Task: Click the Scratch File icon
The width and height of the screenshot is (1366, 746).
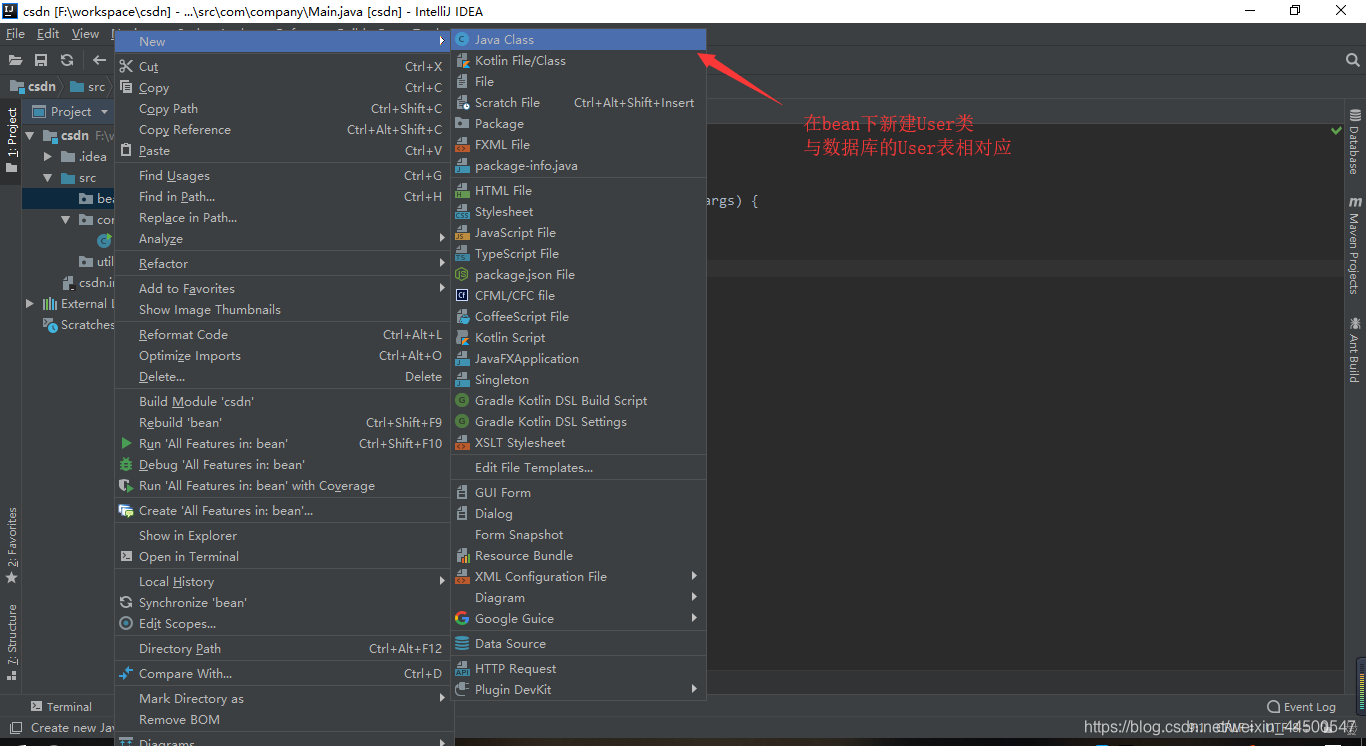Action: click(462, 102)
